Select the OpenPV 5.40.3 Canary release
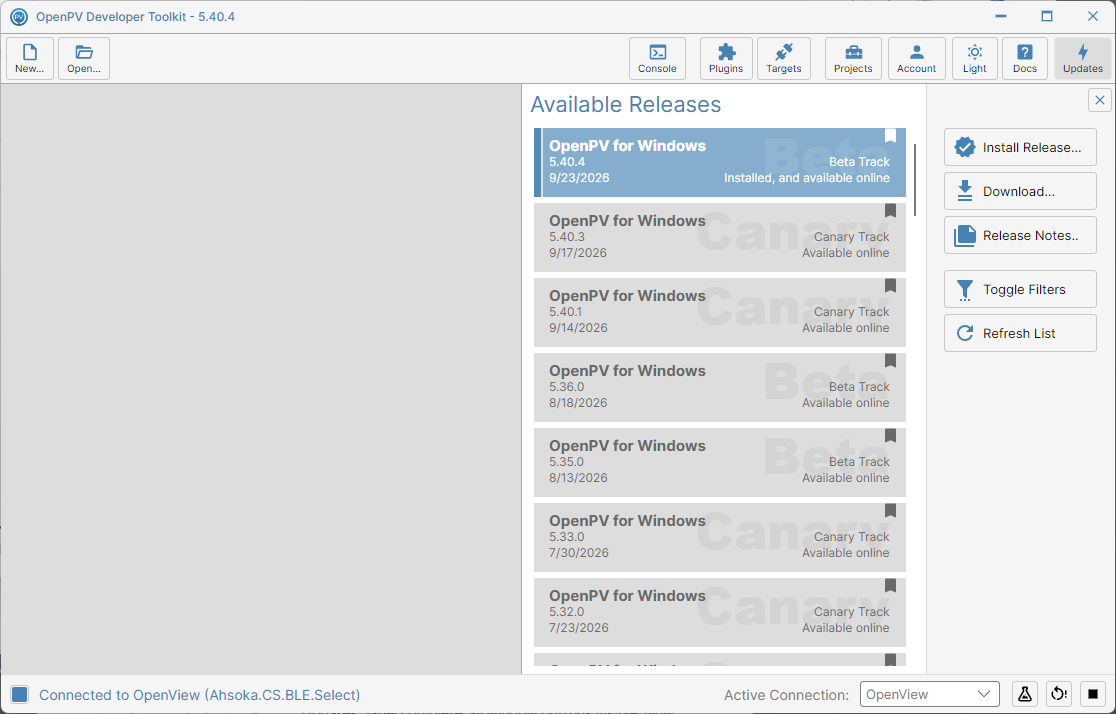Screen dimensions: 1116x714 click(x=720, y=237)
